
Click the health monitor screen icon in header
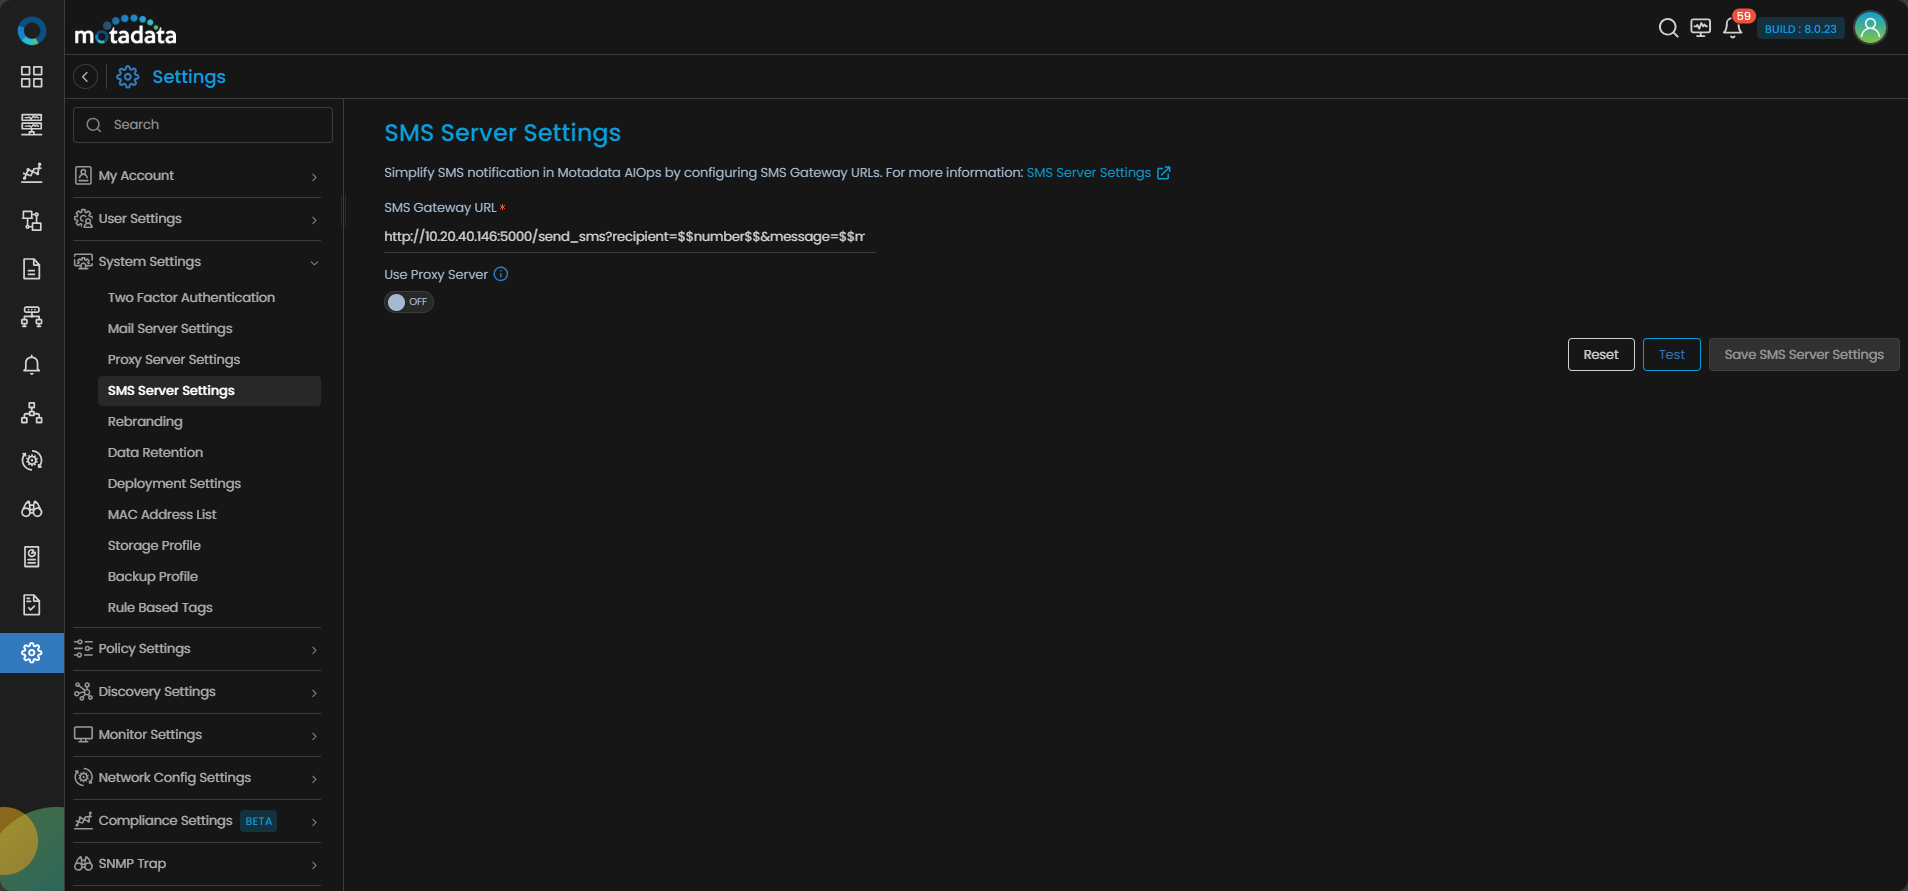tap(1700, 28)
